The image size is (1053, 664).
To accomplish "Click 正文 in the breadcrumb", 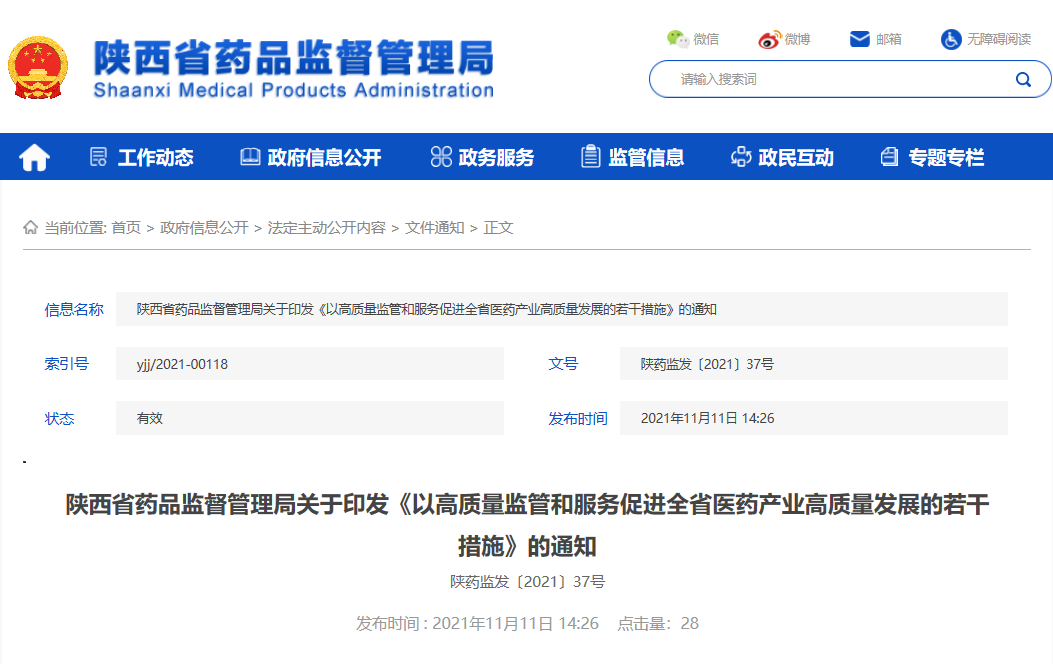I will 498,228.
